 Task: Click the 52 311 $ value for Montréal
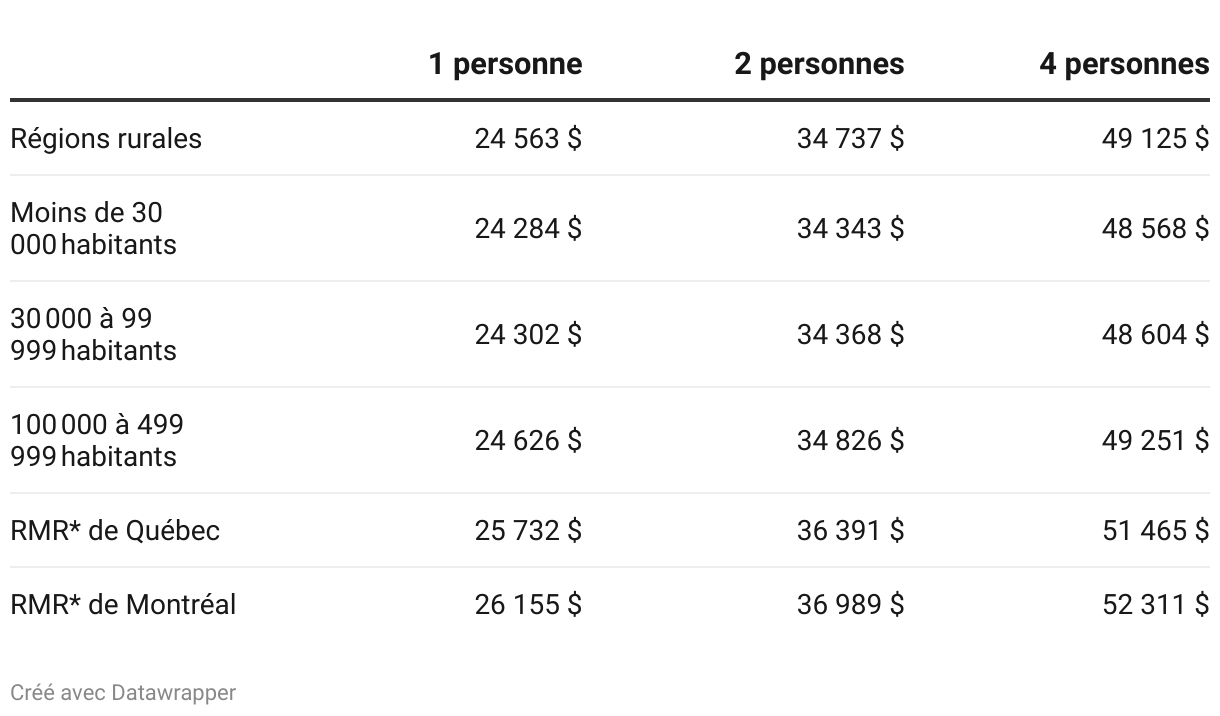(x=1155, y=605)
